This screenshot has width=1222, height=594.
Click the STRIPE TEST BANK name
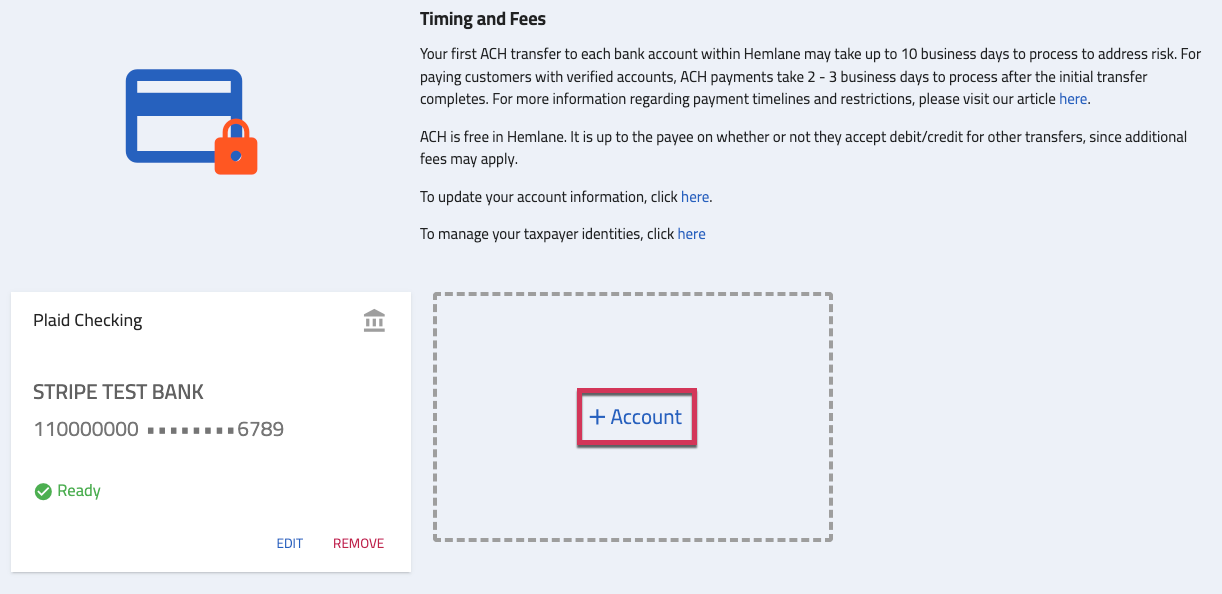click(119, 392)
